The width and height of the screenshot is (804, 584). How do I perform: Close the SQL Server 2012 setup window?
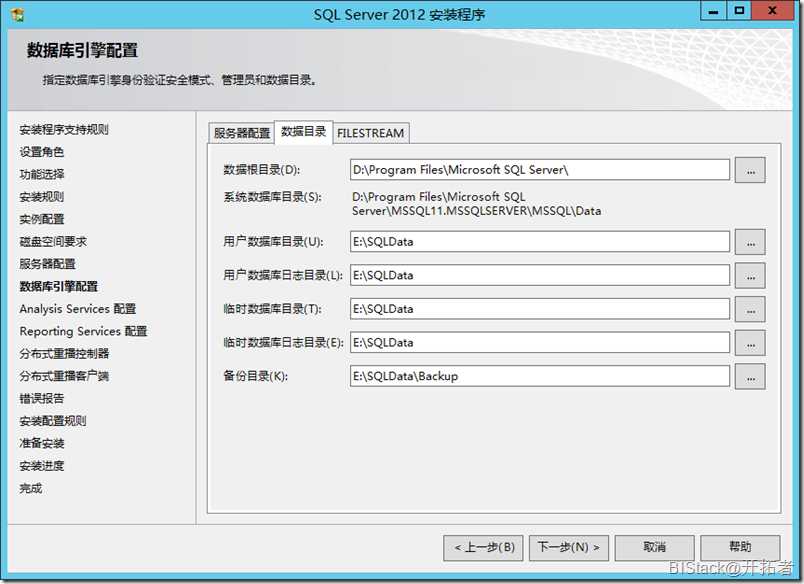pyautogui.click(x=773, y=11)
